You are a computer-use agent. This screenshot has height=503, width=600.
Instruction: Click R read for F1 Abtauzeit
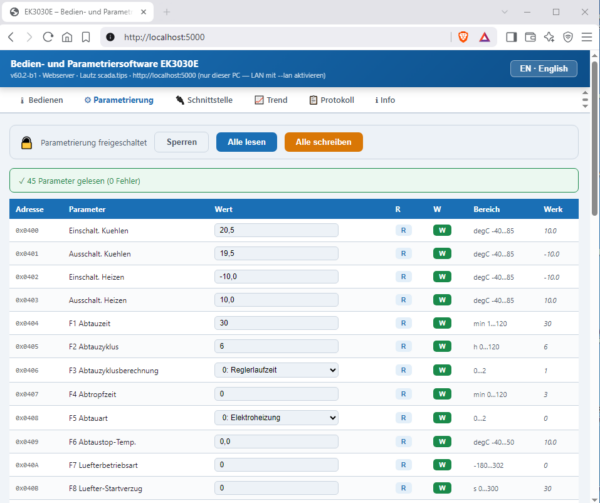point(403,323)
